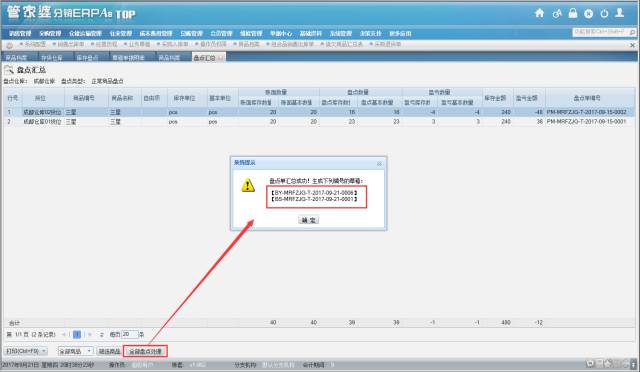Open the 往来管理 menu
The width and height of the screenshot is (640, 372).
[120, 33]
